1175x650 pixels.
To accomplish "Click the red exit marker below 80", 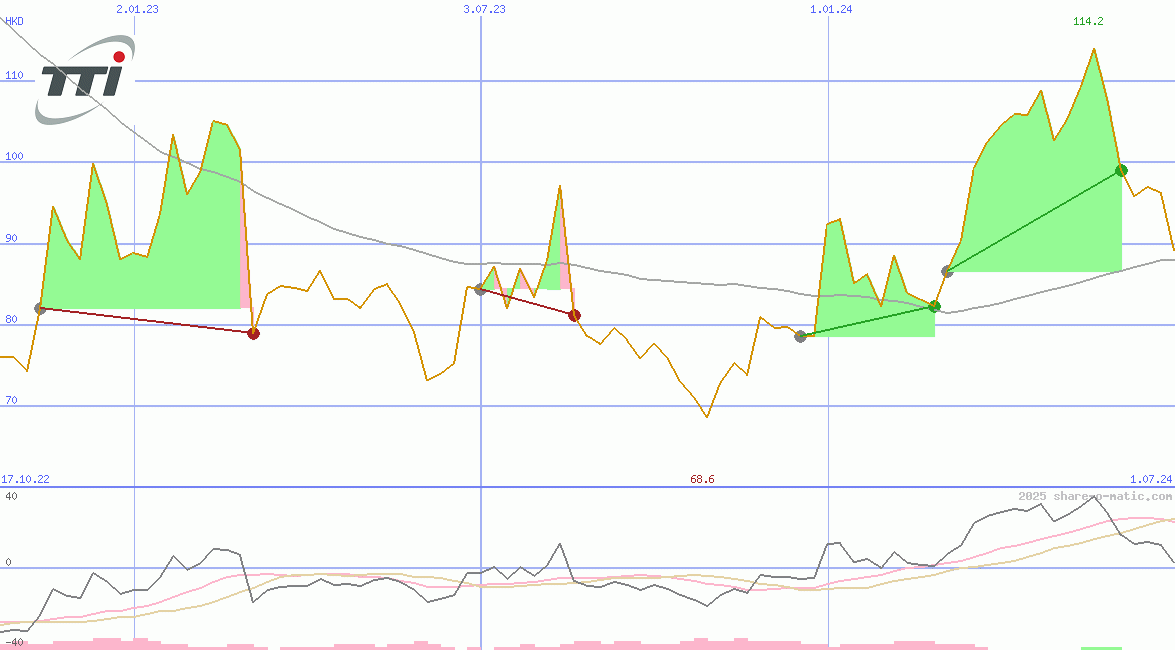I will (x=253, y=333).
